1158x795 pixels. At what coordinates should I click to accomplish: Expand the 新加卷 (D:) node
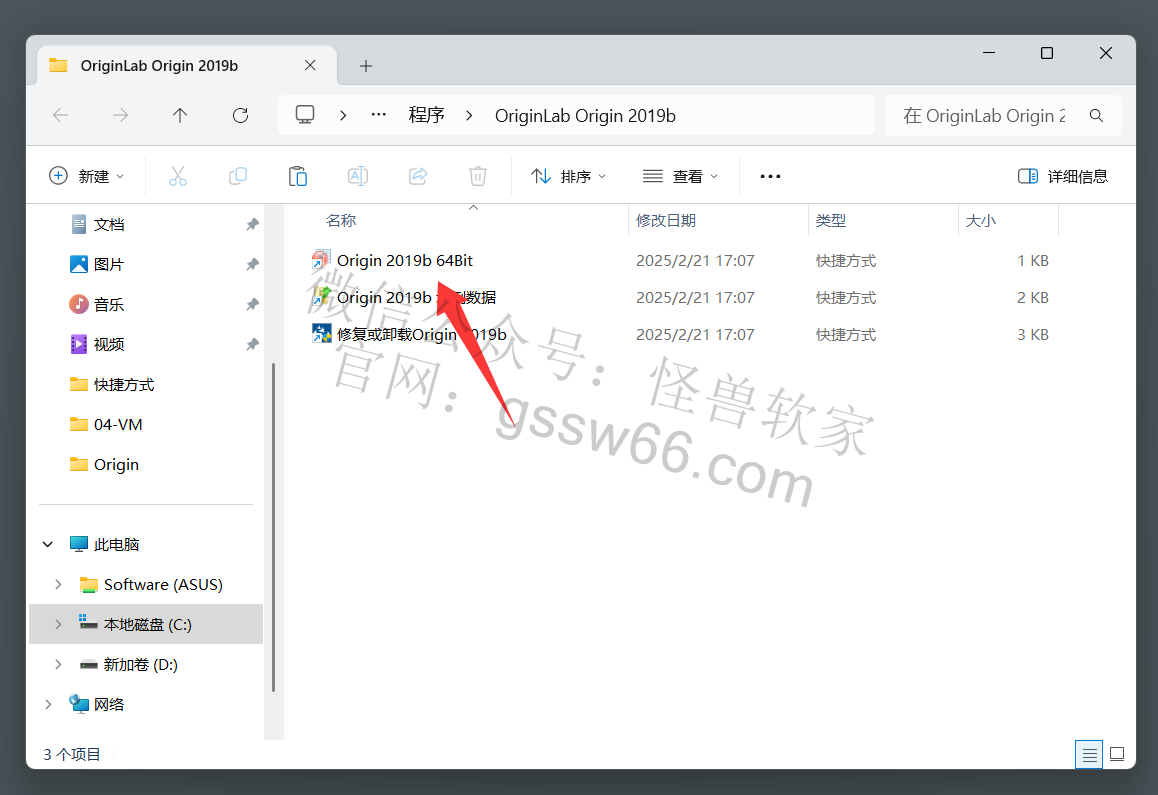click(58, 664)
